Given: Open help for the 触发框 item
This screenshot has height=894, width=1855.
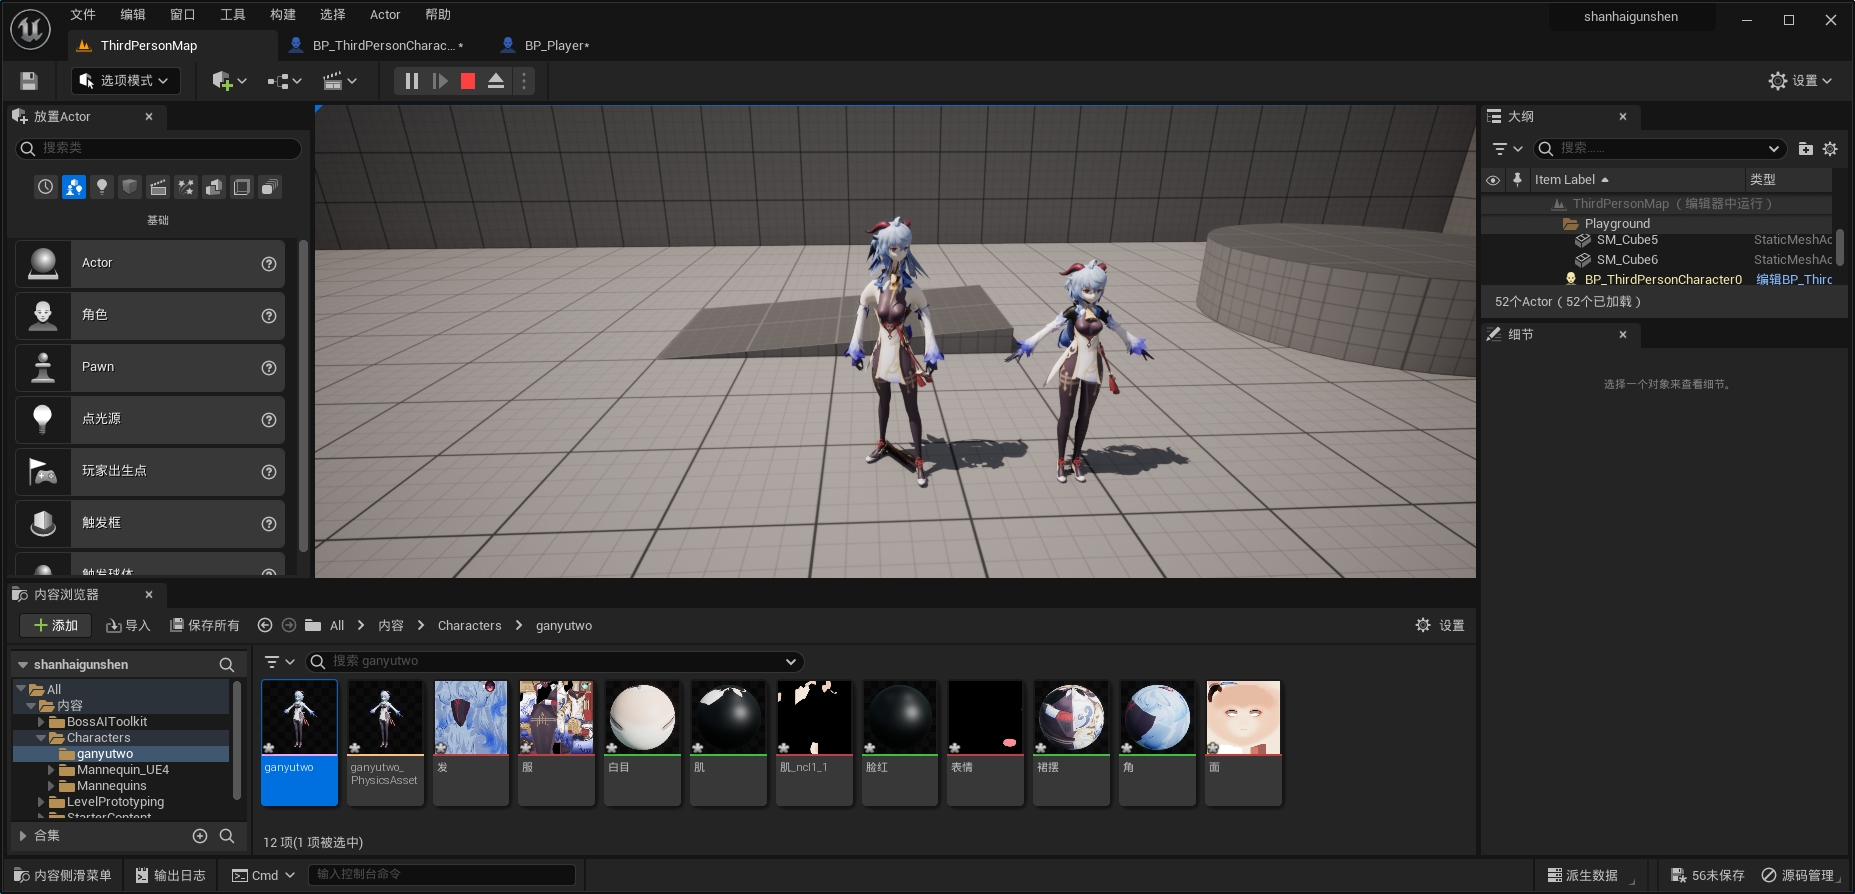Looking at the screenshot, I should (x=269, y=524).
